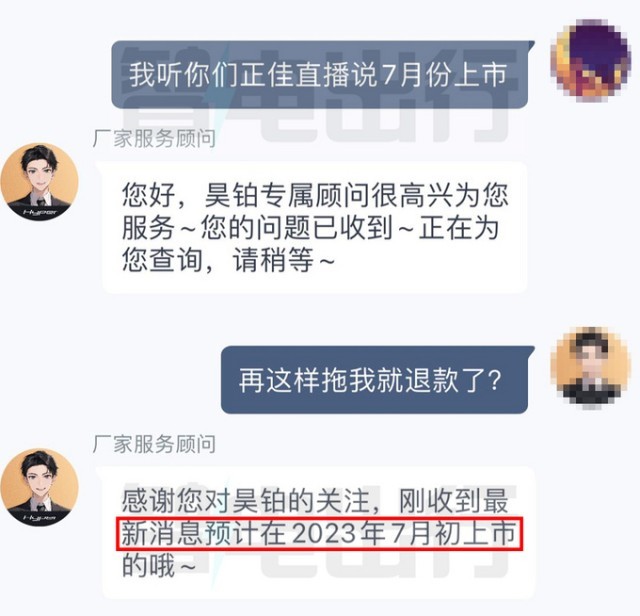Select the message 再这样拖我就退款了?
Viewport: 640px width, 616px height.
[x=378, y=380]
